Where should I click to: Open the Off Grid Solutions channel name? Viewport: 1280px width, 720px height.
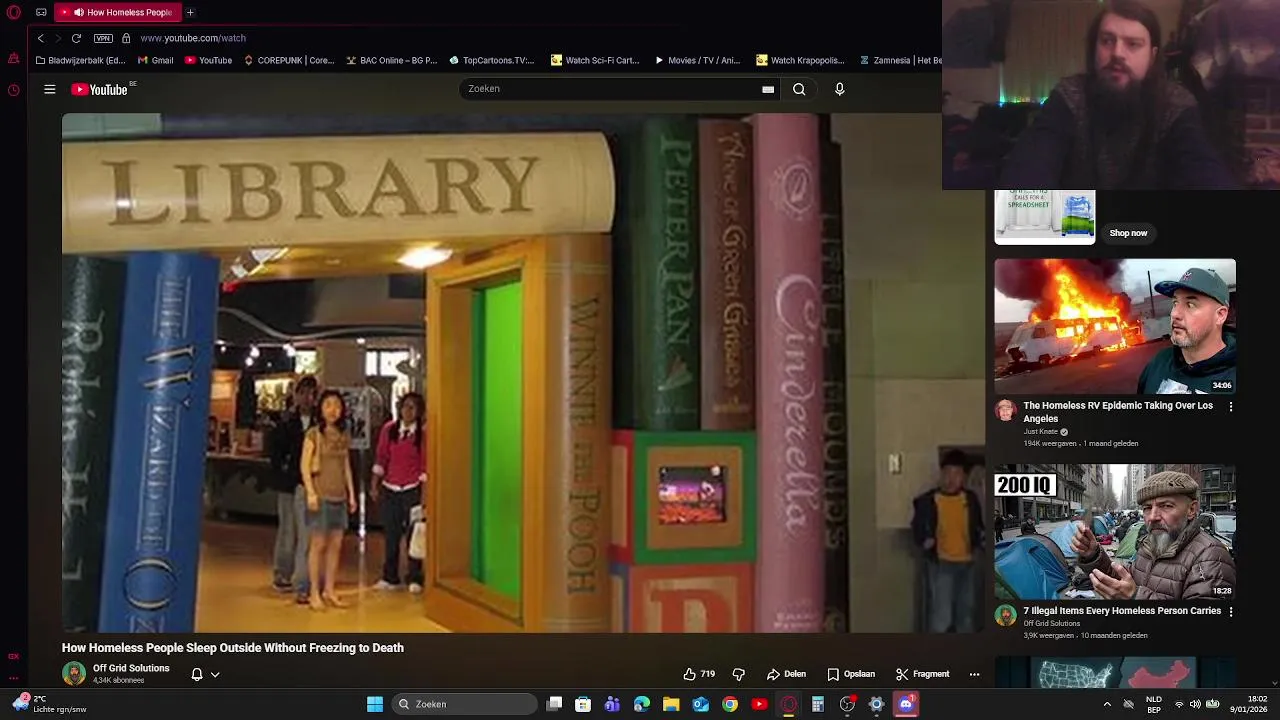coord(131,668)
